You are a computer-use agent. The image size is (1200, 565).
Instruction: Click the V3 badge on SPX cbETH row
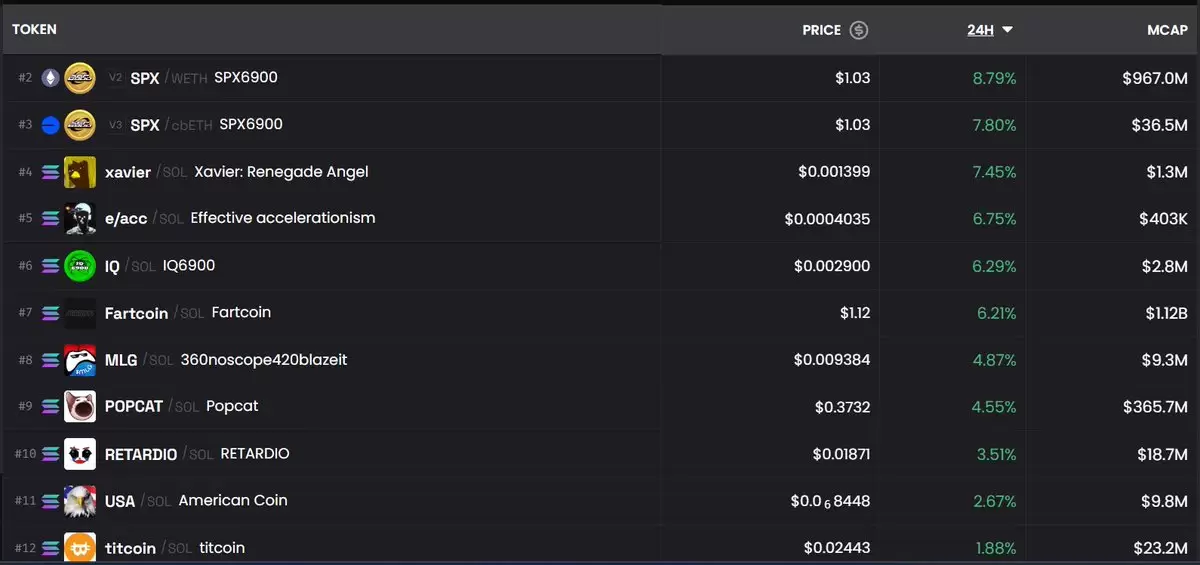pyautogui.click(x=116, y=125)
